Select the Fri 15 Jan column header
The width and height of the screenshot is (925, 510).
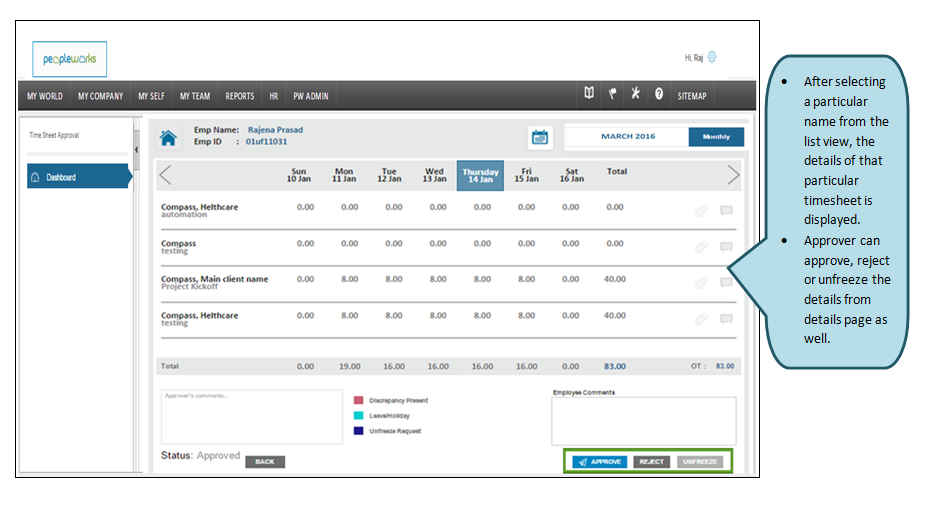coord(526,175)
